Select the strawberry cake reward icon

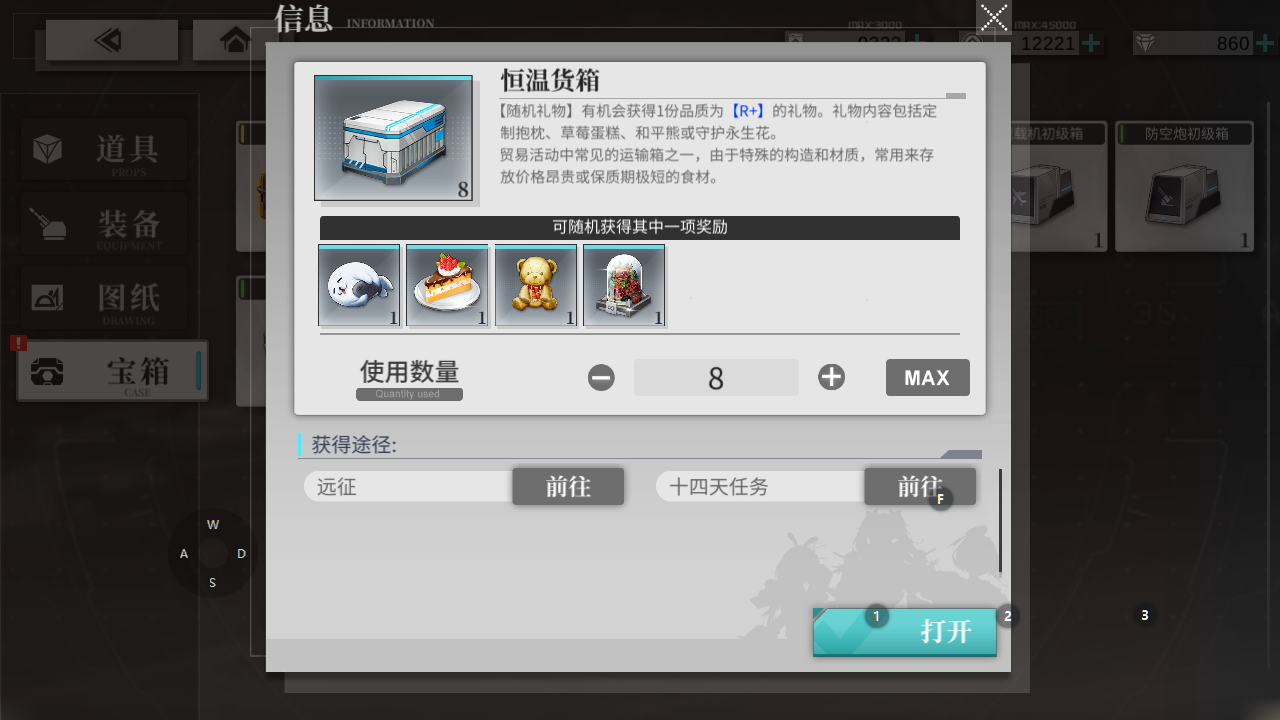[x=447, y=285]
